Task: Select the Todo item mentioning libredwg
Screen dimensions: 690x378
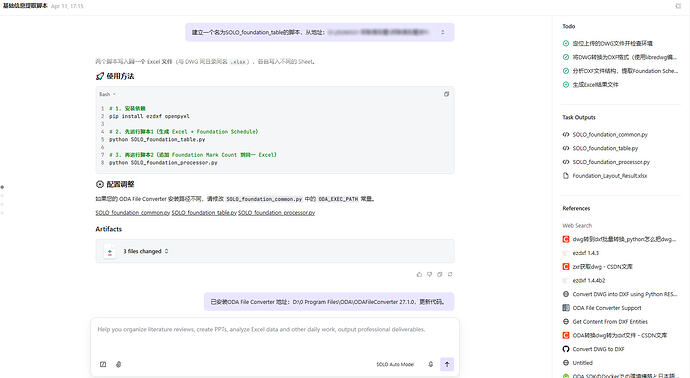Action: click(624, 57)
